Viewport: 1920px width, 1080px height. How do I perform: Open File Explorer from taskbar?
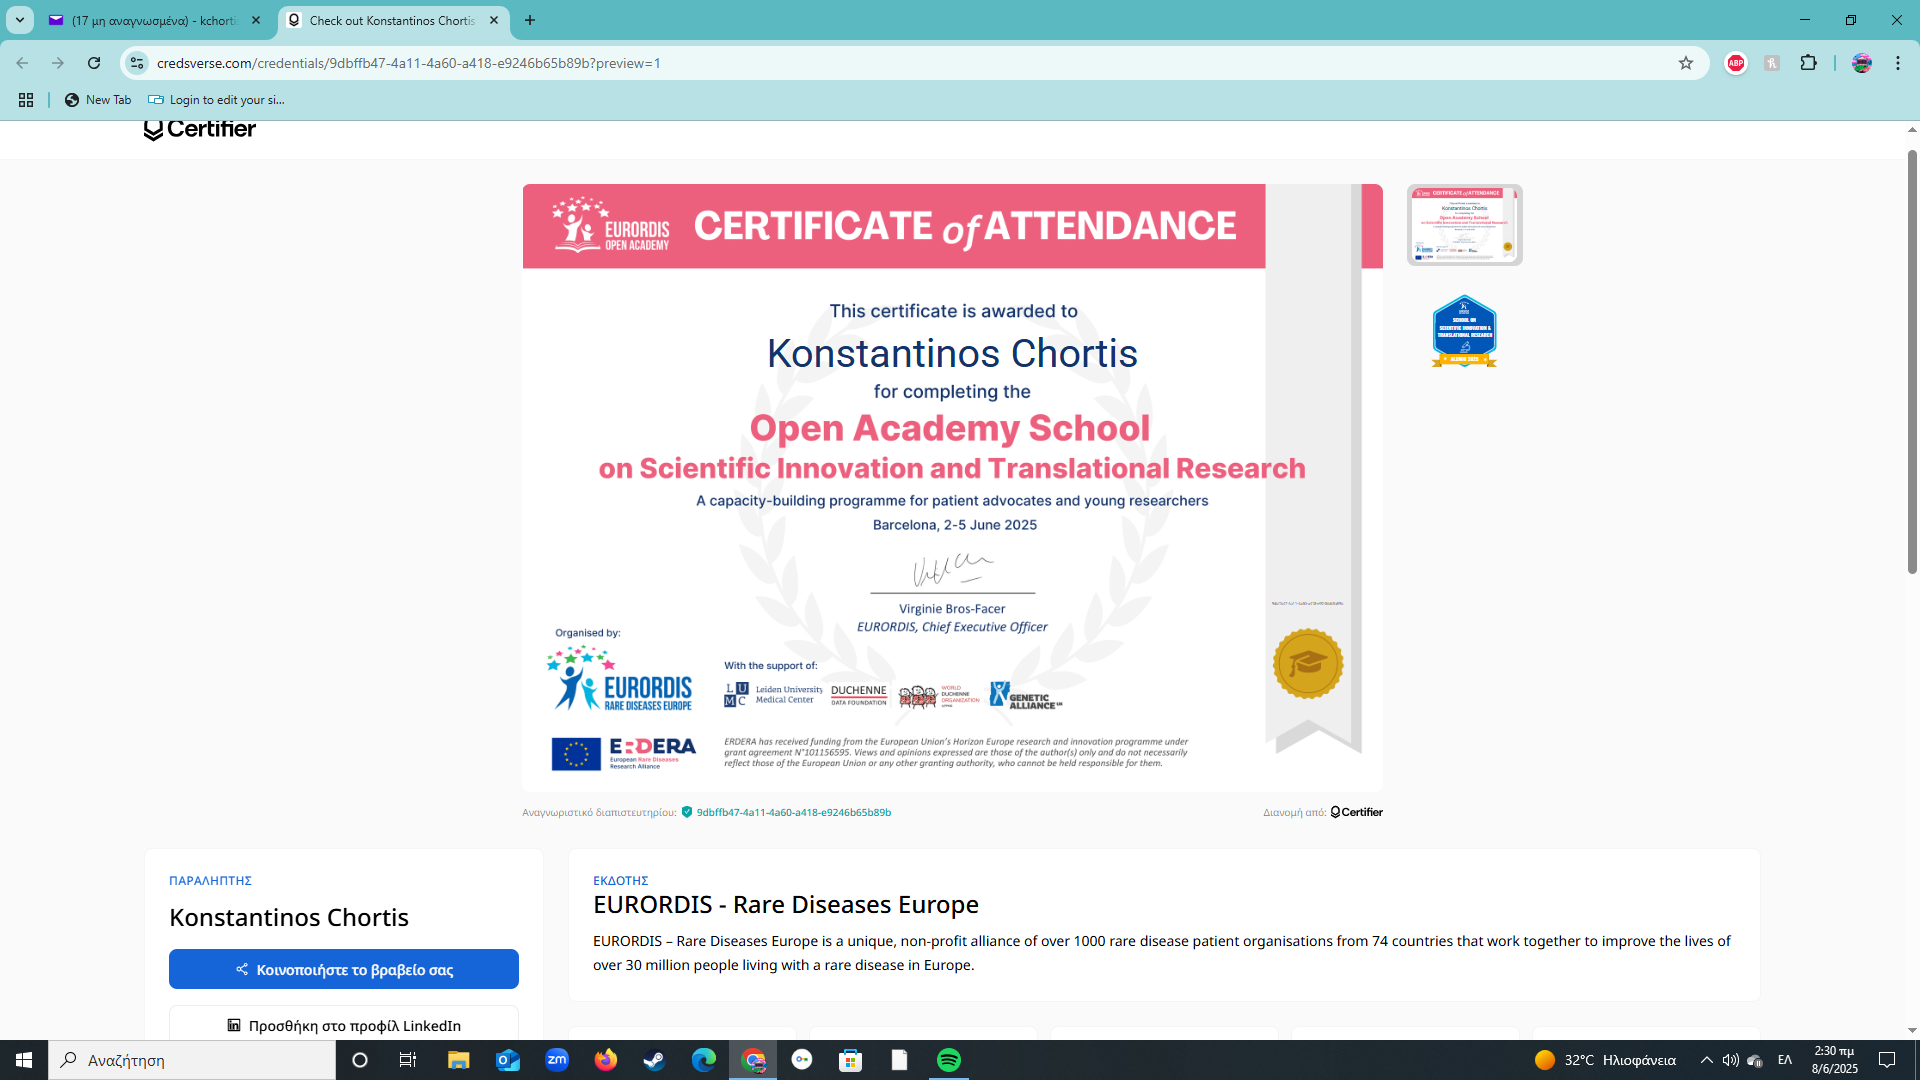click(x=458, y=1060)
